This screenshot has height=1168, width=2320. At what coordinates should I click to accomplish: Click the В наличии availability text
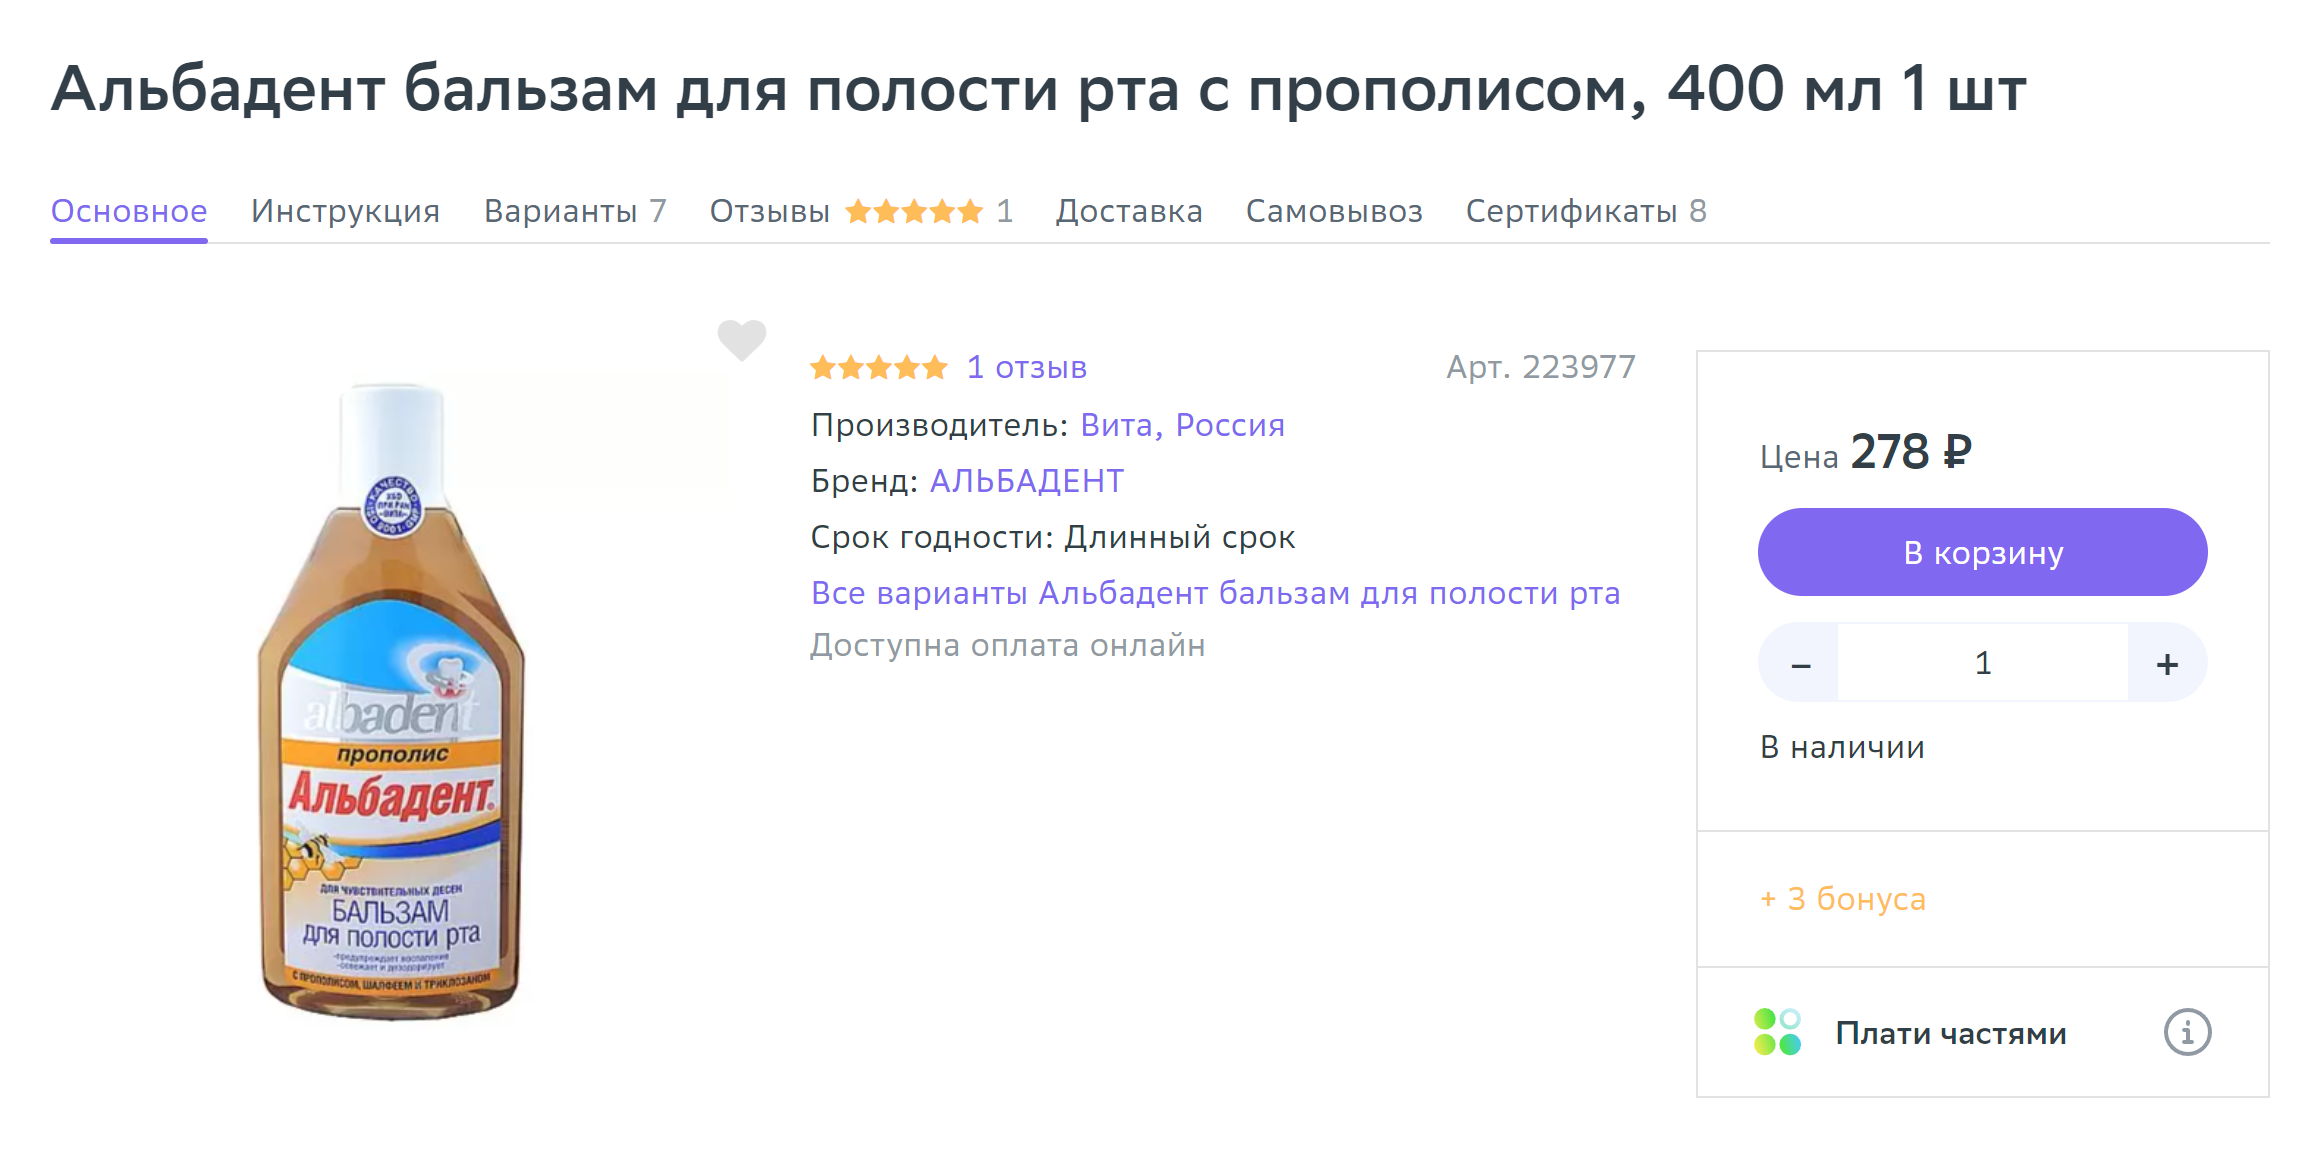point(1842,747)
